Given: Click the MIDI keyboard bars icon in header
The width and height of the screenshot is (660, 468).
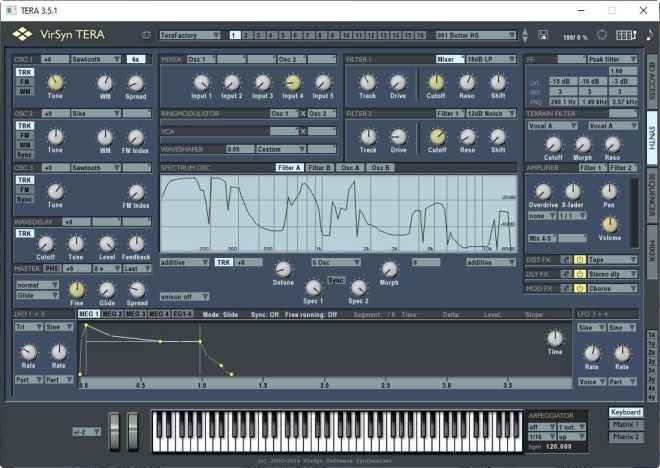Looking at the screenshot, I should pyautogui.click(x=626, y=35).
